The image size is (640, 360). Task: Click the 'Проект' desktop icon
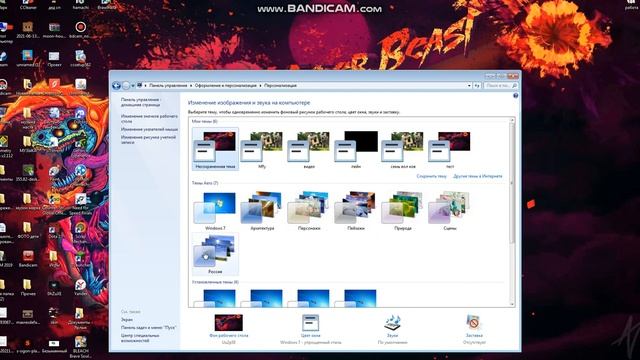[x=54, y=59]
